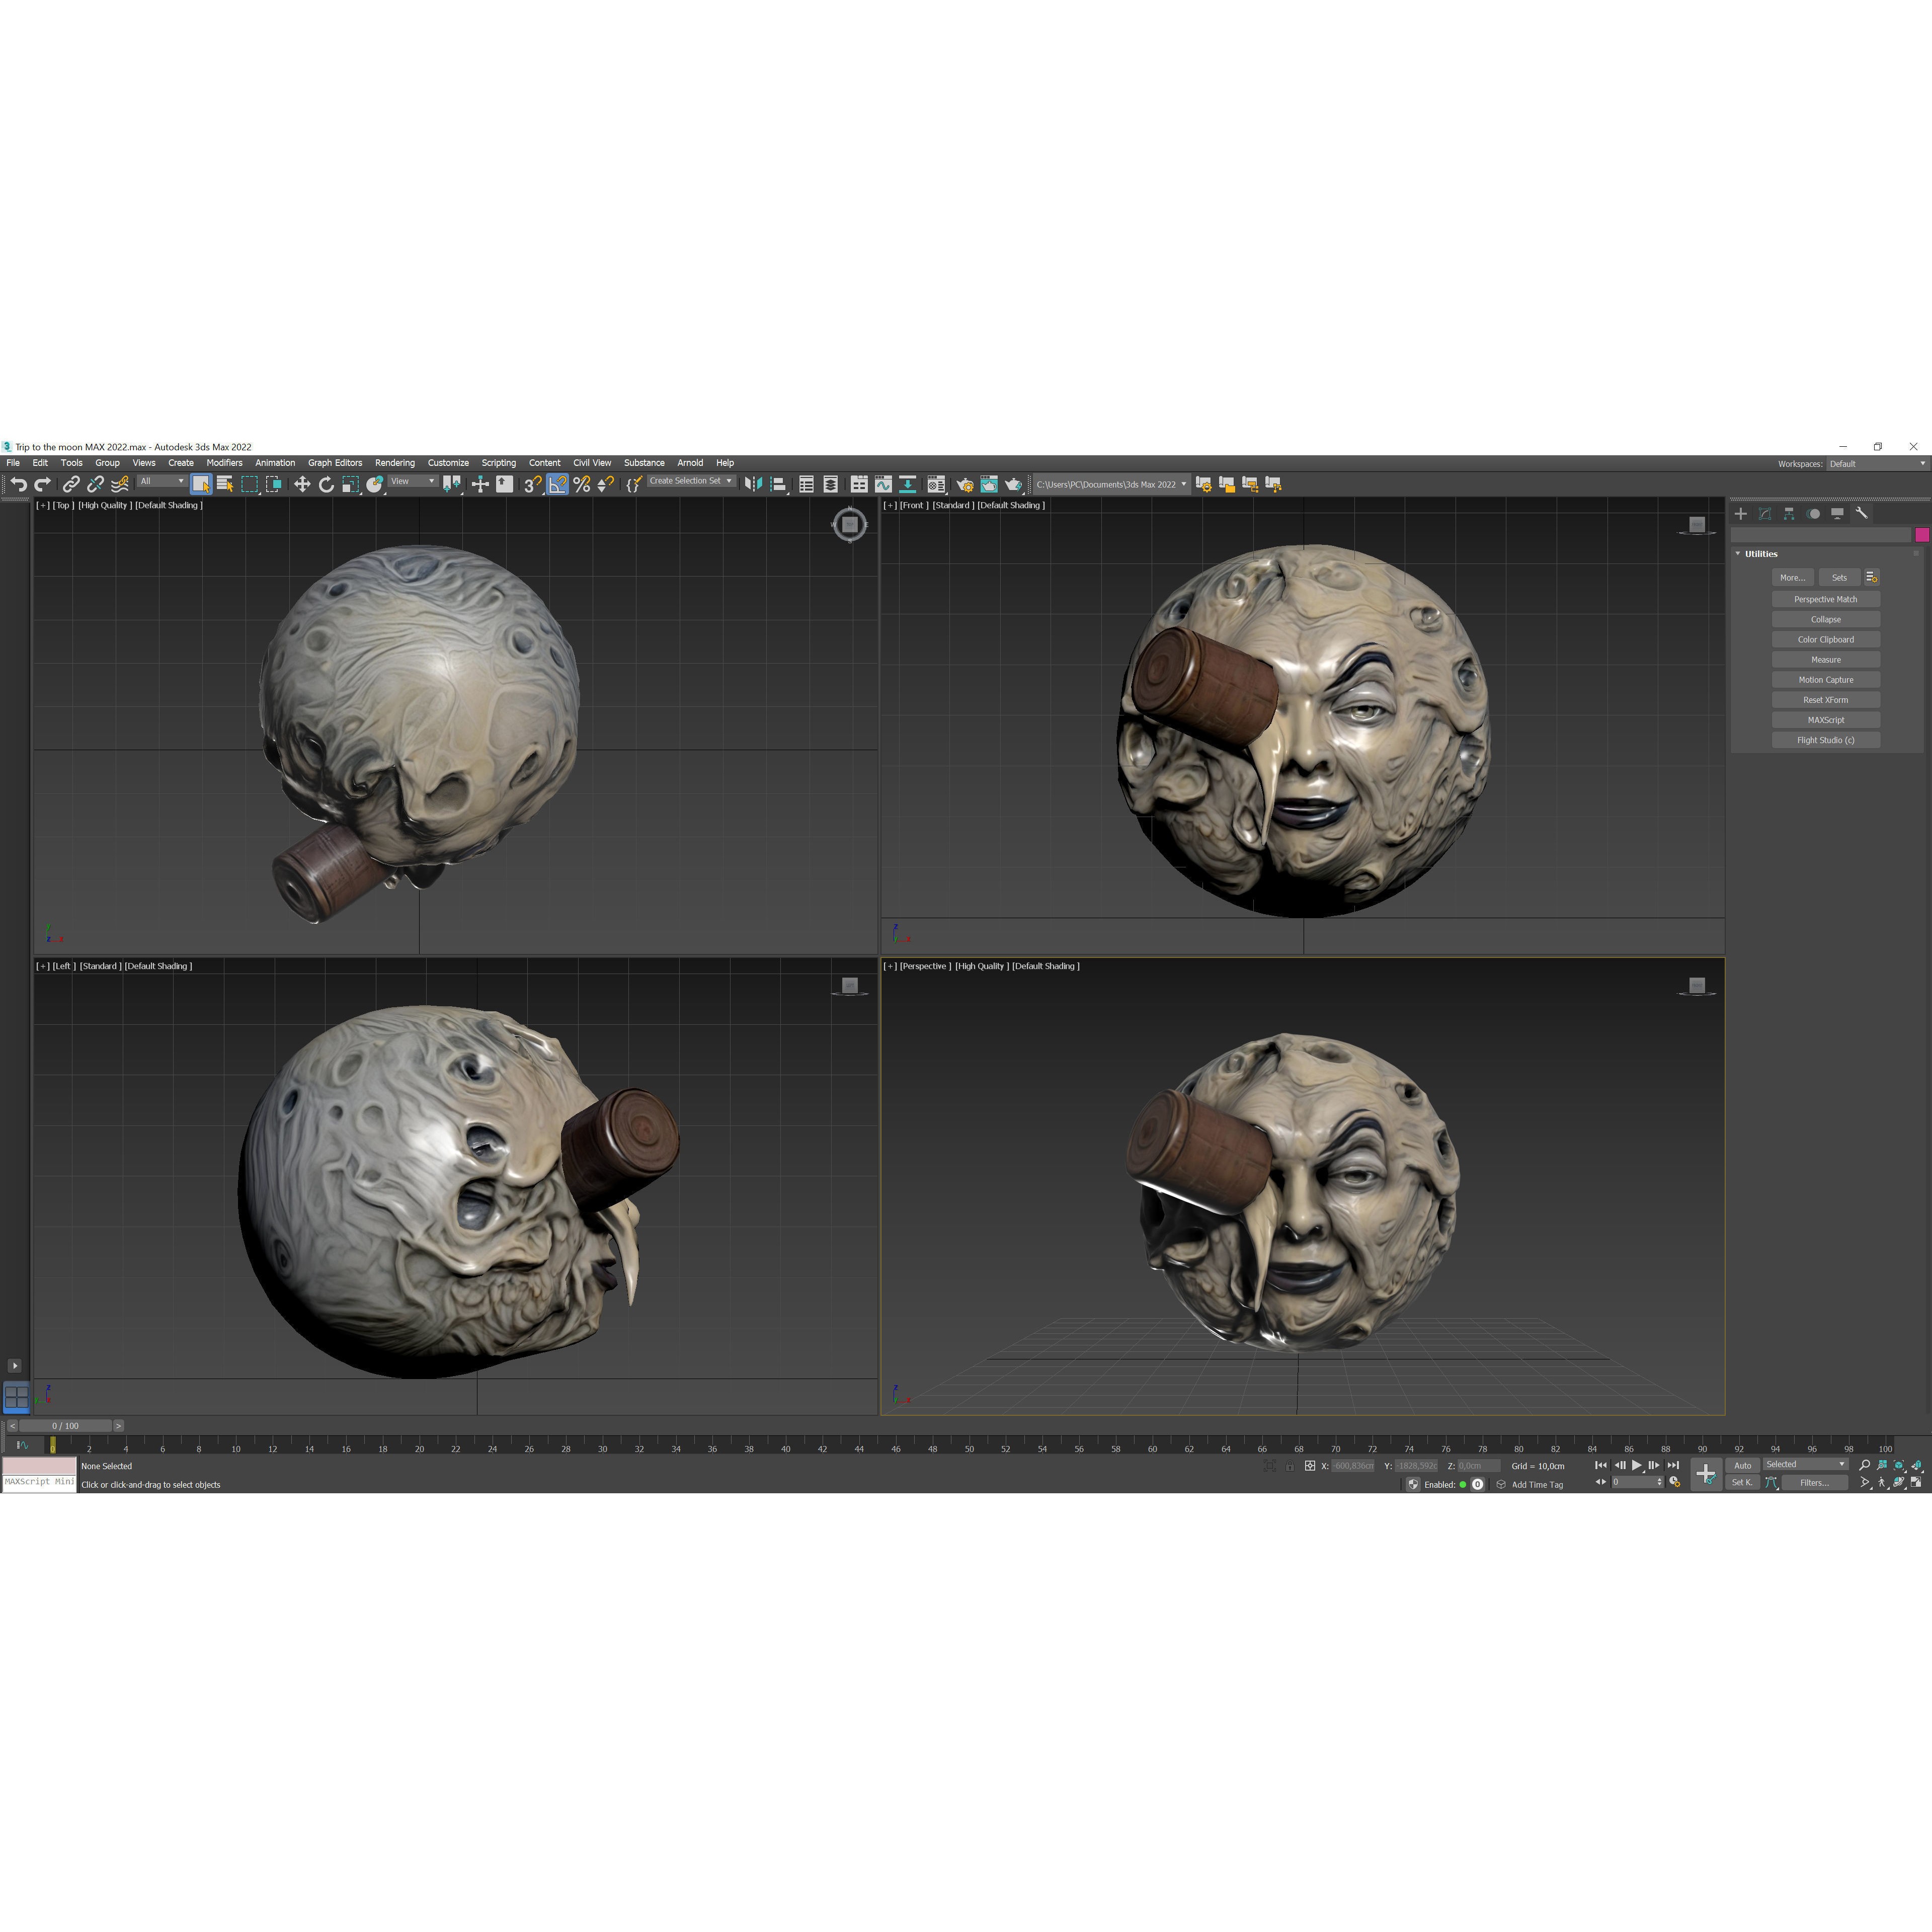
Task: Open the Modifiers menu
Action: pos(224,463)
